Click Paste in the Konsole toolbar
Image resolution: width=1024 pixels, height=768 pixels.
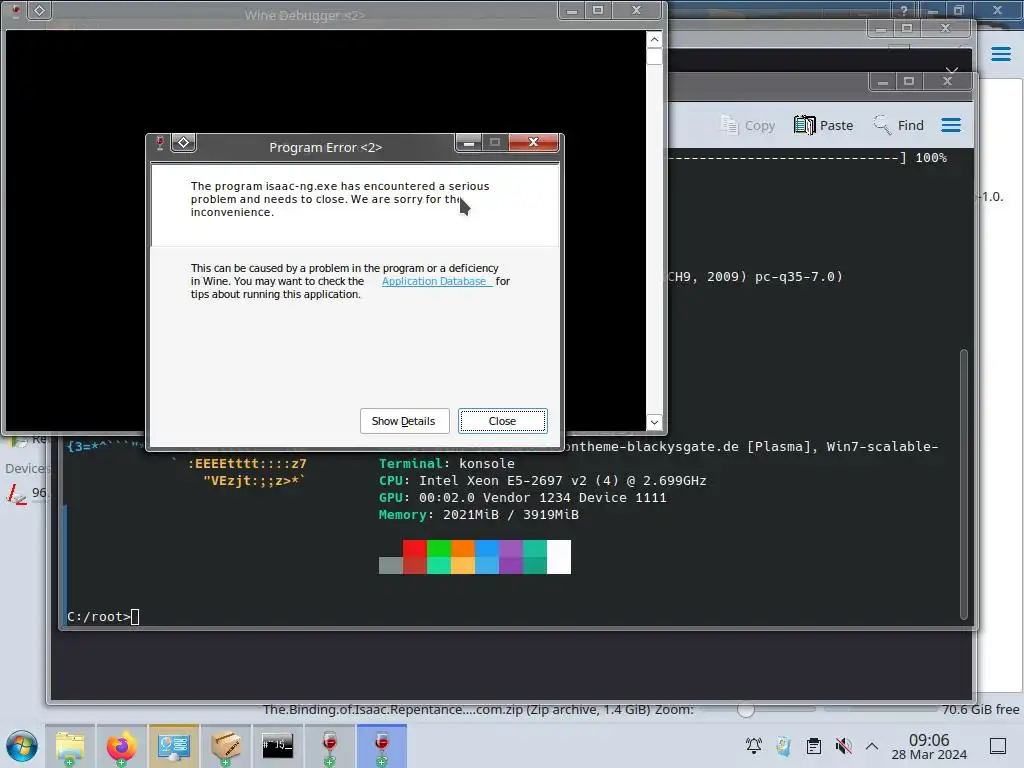(x=824, y=125)
